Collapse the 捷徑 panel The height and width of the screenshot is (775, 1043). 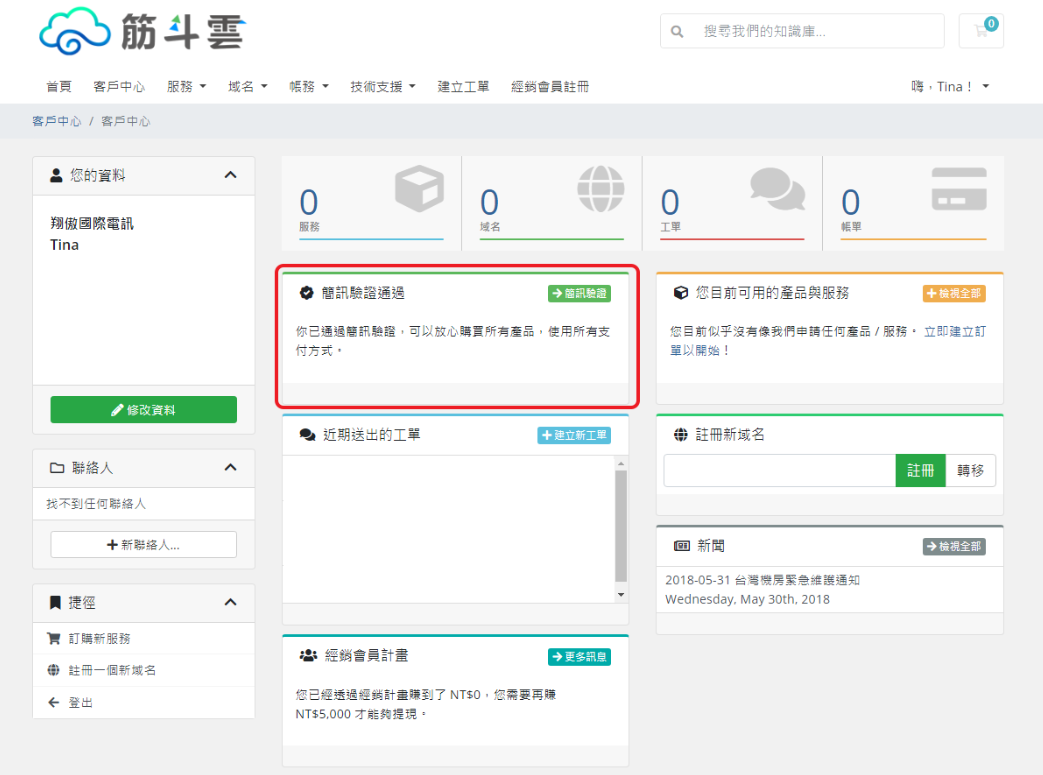(x=232, y=603)
